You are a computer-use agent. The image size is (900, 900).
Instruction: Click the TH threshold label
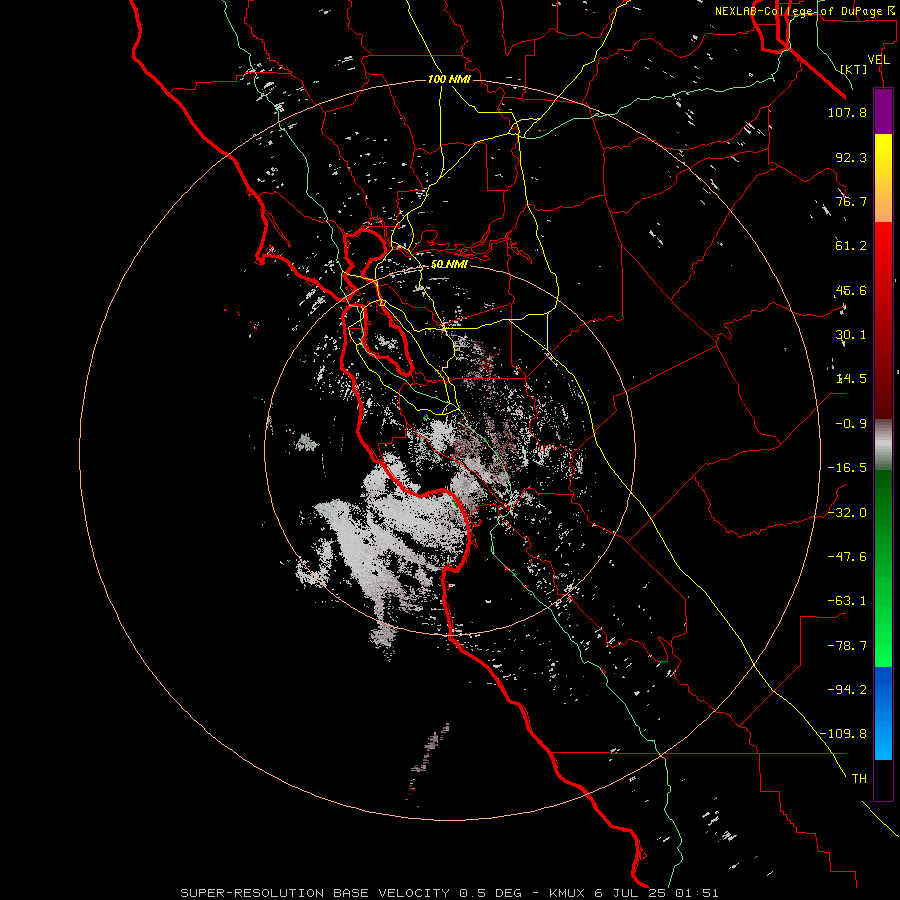(x=859, y=779)
